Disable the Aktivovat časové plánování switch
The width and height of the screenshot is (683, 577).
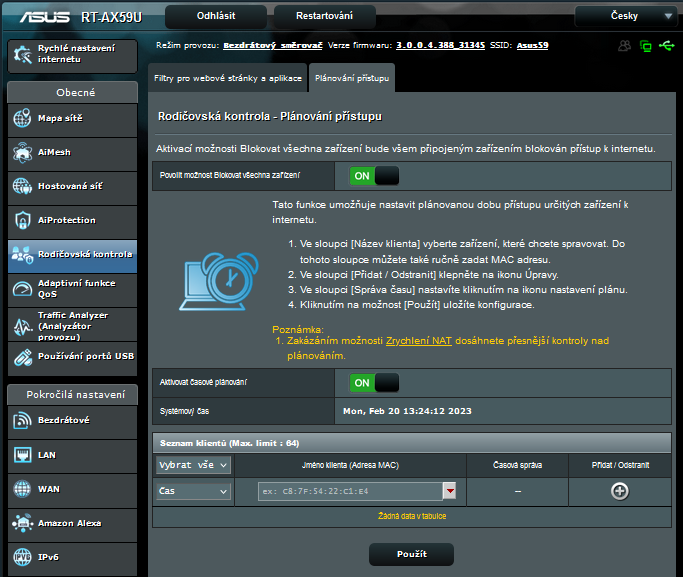[x=373, y=383]
